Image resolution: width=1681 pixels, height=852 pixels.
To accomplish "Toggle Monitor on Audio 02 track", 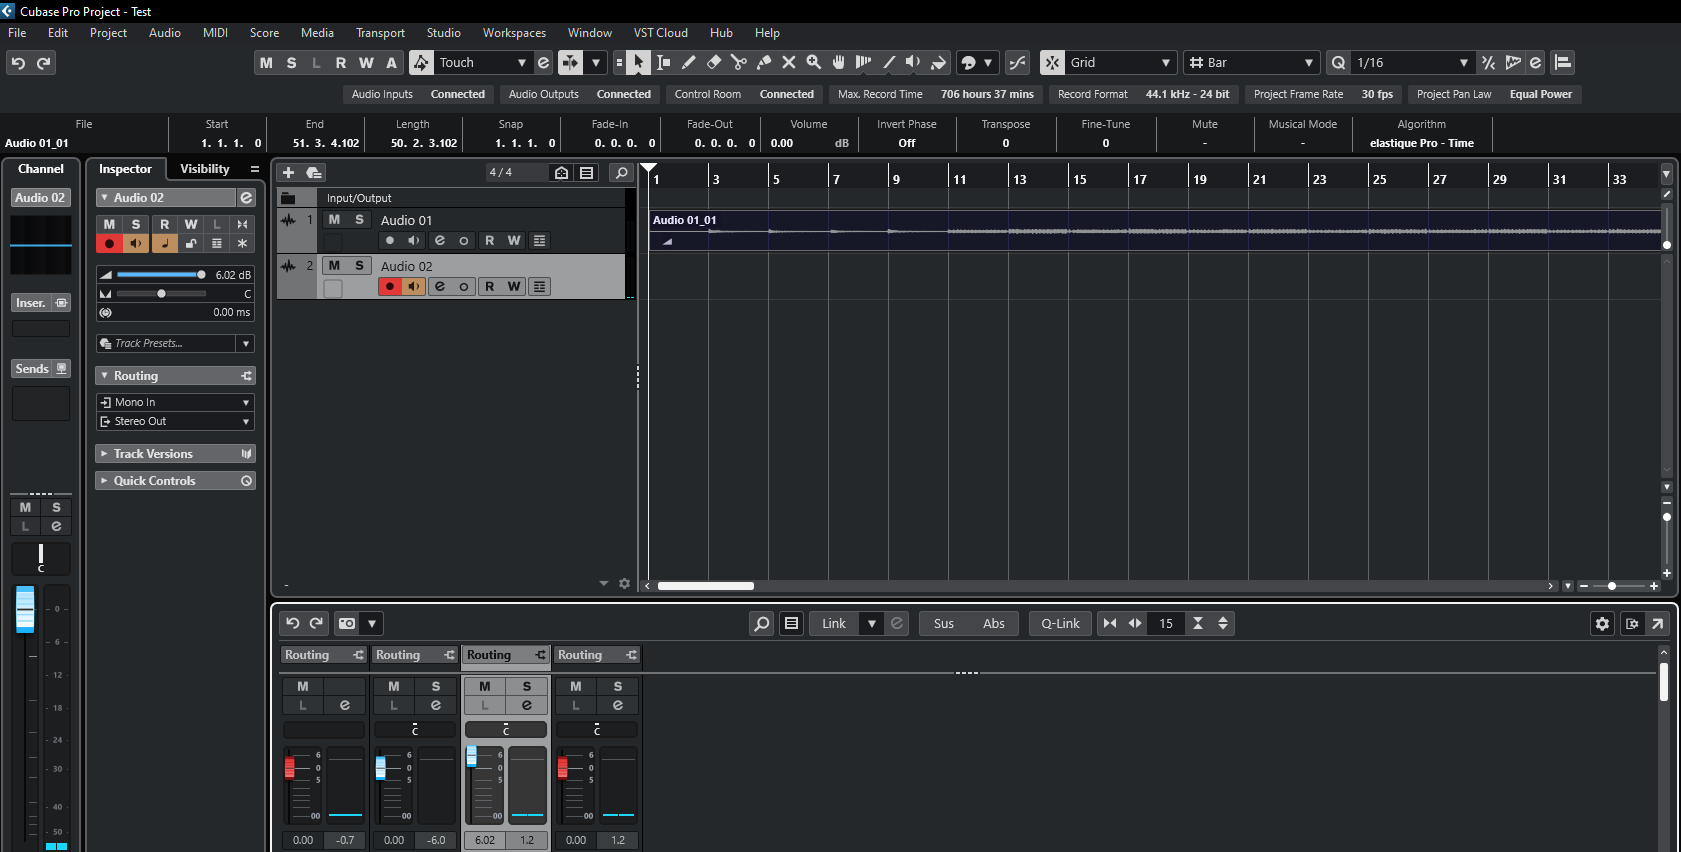I will (414, 287).
